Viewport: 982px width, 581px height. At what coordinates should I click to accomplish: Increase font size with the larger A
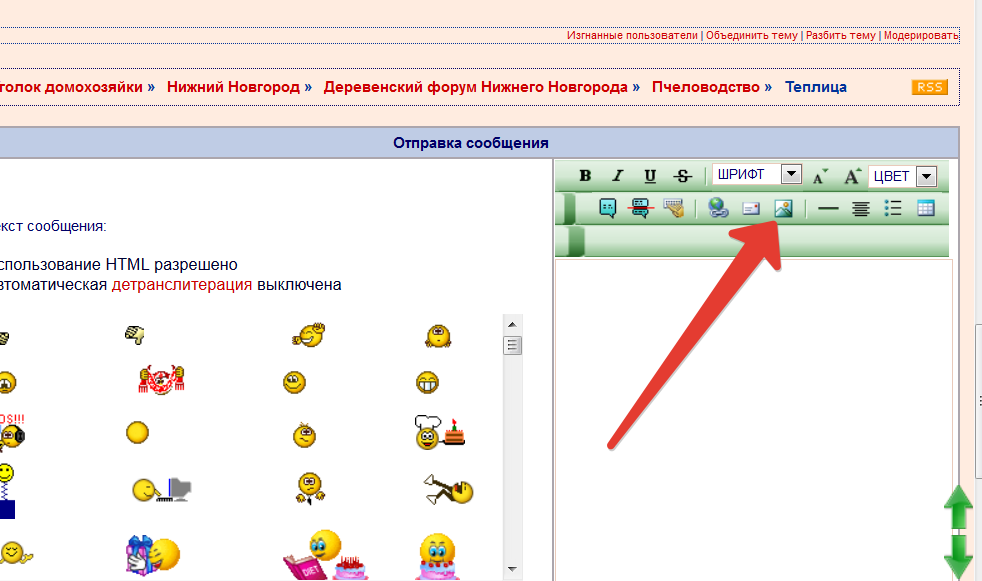coord(852,176)
